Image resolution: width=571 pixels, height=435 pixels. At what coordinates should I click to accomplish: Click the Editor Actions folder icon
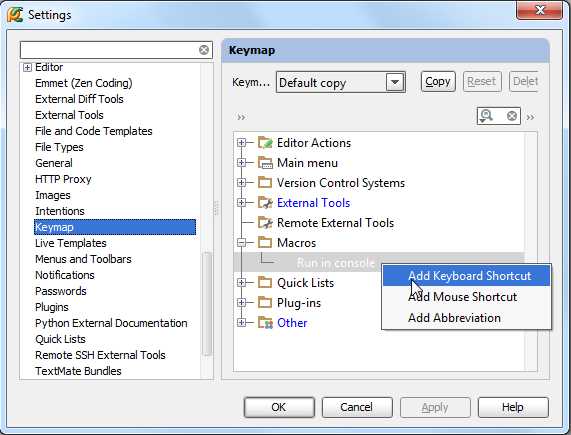tap(265, 143)
